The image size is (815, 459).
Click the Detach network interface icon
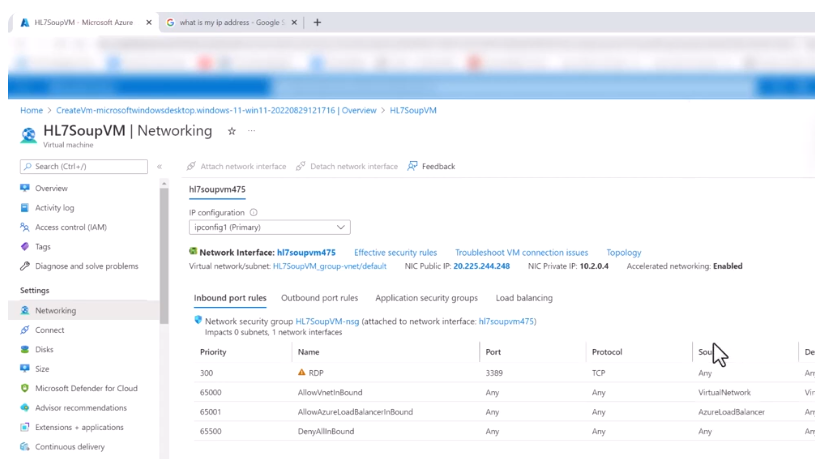pyautogui.click(x=300, y=166)
